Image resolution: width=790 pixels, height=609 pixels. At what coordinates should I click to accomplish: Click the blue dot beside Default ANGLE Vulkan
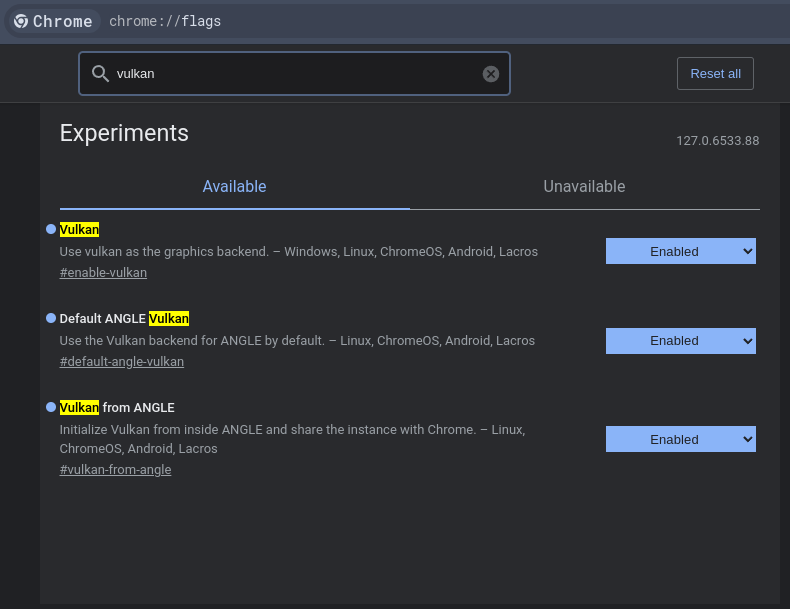[x=51, y=318]
